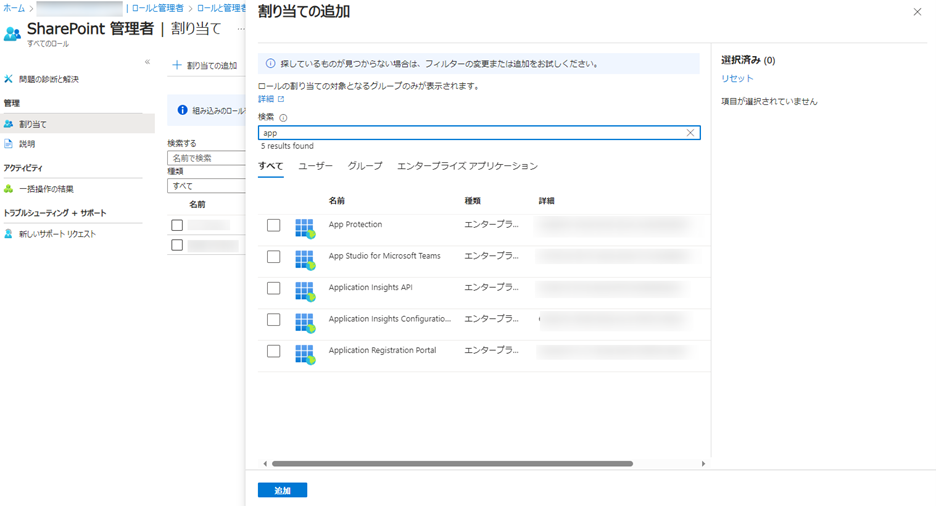936x506 pixels.
Task: Close the 割り当ての追加 panel
Action: [917, 12]
